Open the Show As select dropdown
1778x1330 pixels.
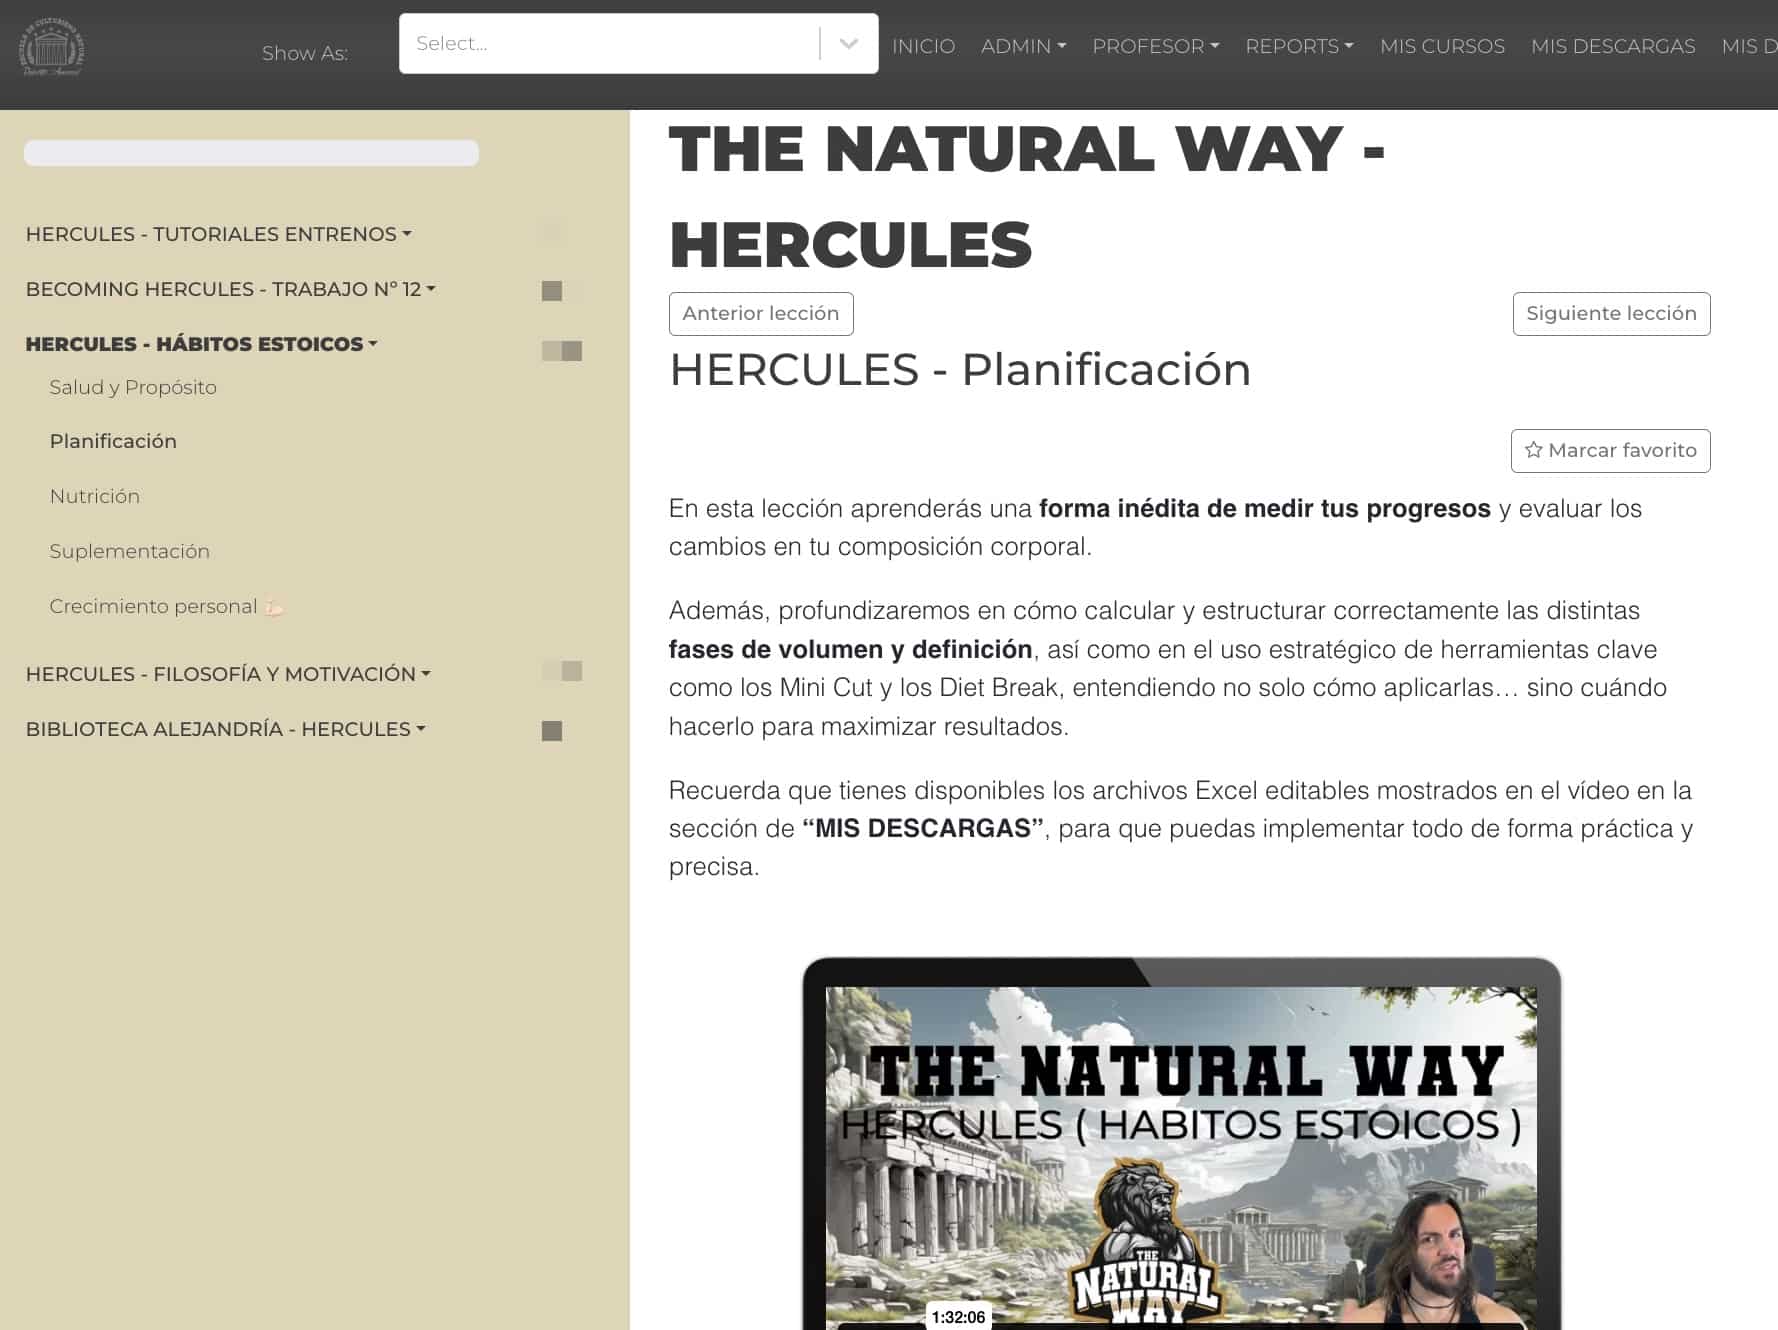[638, 43]
